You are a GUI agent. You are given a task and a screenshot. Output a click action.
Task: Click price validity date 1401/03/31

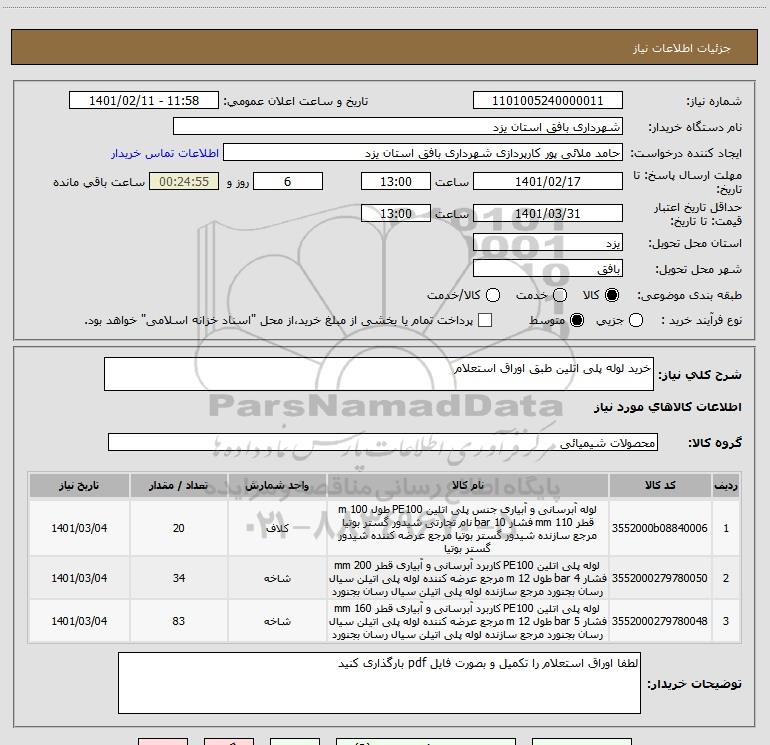point(548,214)
